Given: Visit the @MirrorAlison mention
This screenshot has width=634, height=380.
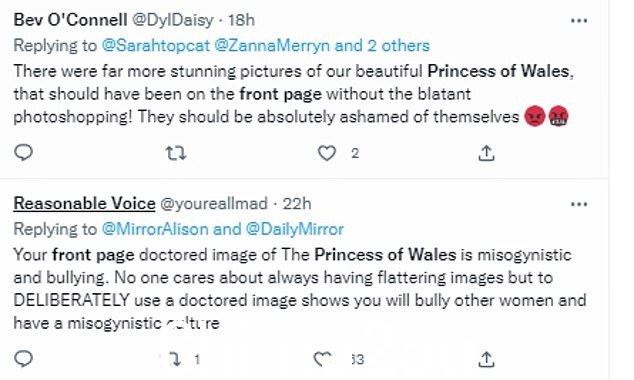Looking at the screenshot, I should (155, 229).
